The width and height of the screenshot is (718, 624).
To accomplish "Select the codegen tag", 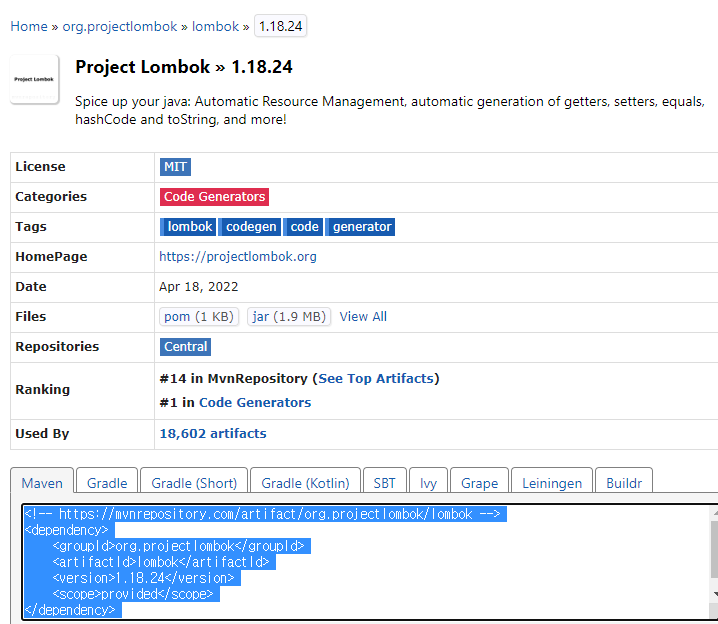I will [x=250, y=227].
